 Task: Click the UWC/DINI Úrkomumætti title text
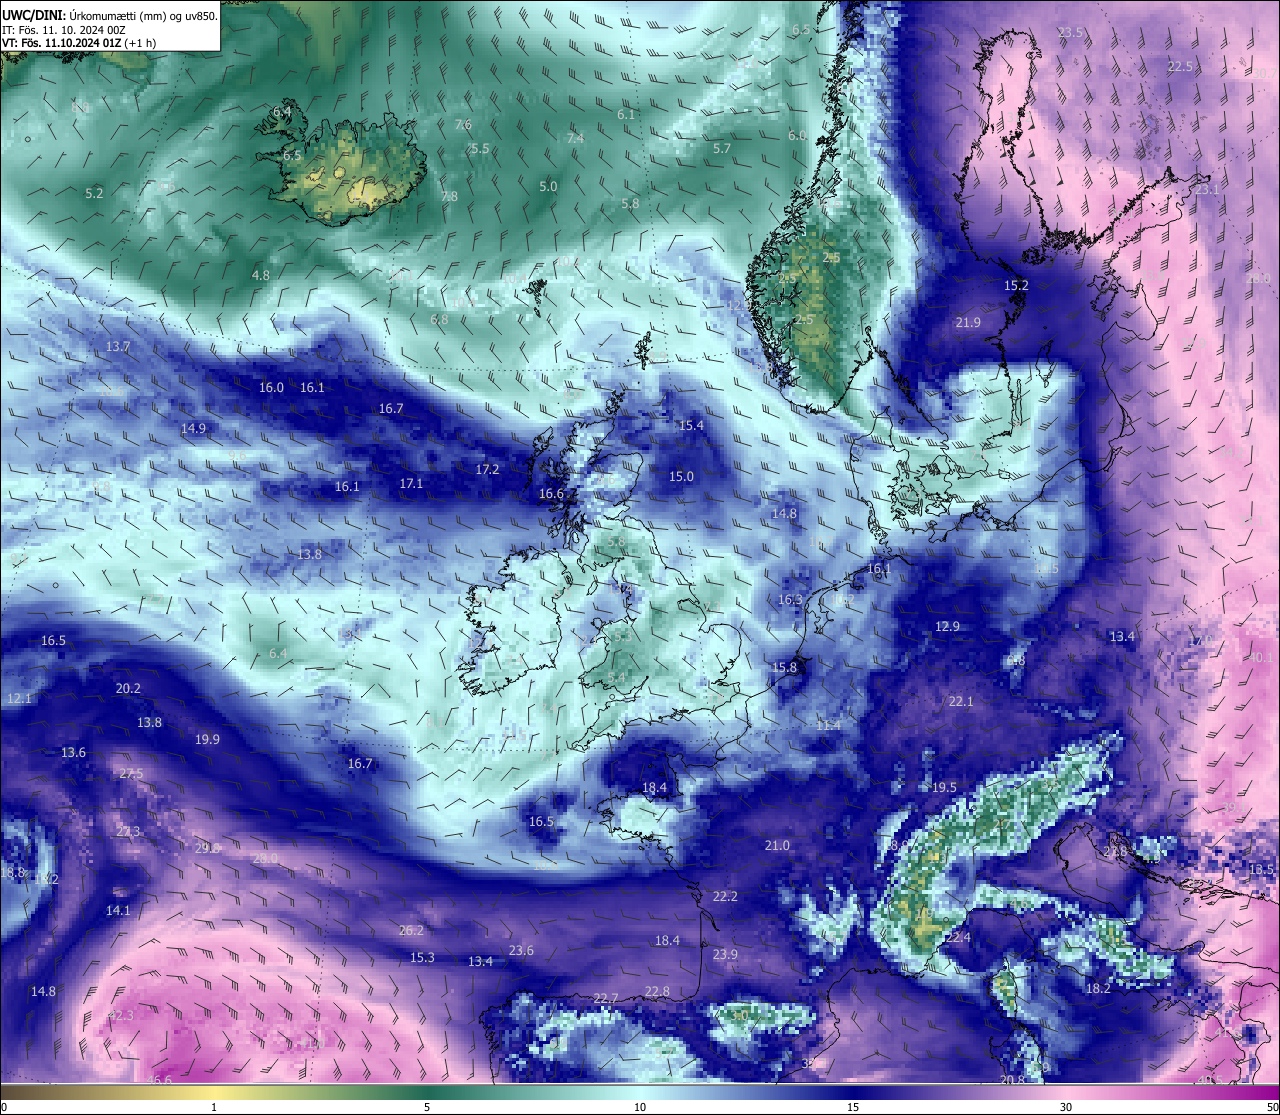pos(109,15)
